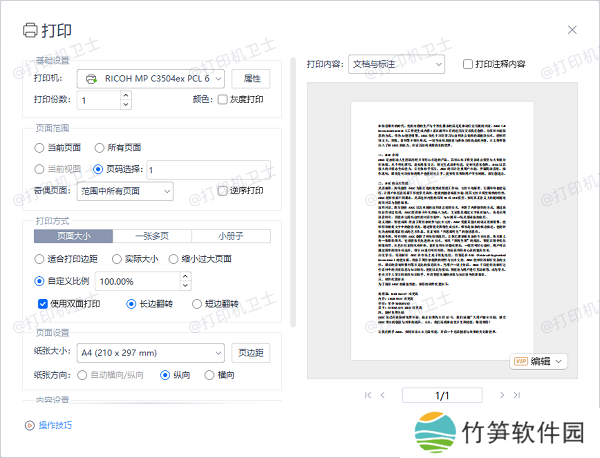Click the 属性 printer properties button

tap(251, 78)
